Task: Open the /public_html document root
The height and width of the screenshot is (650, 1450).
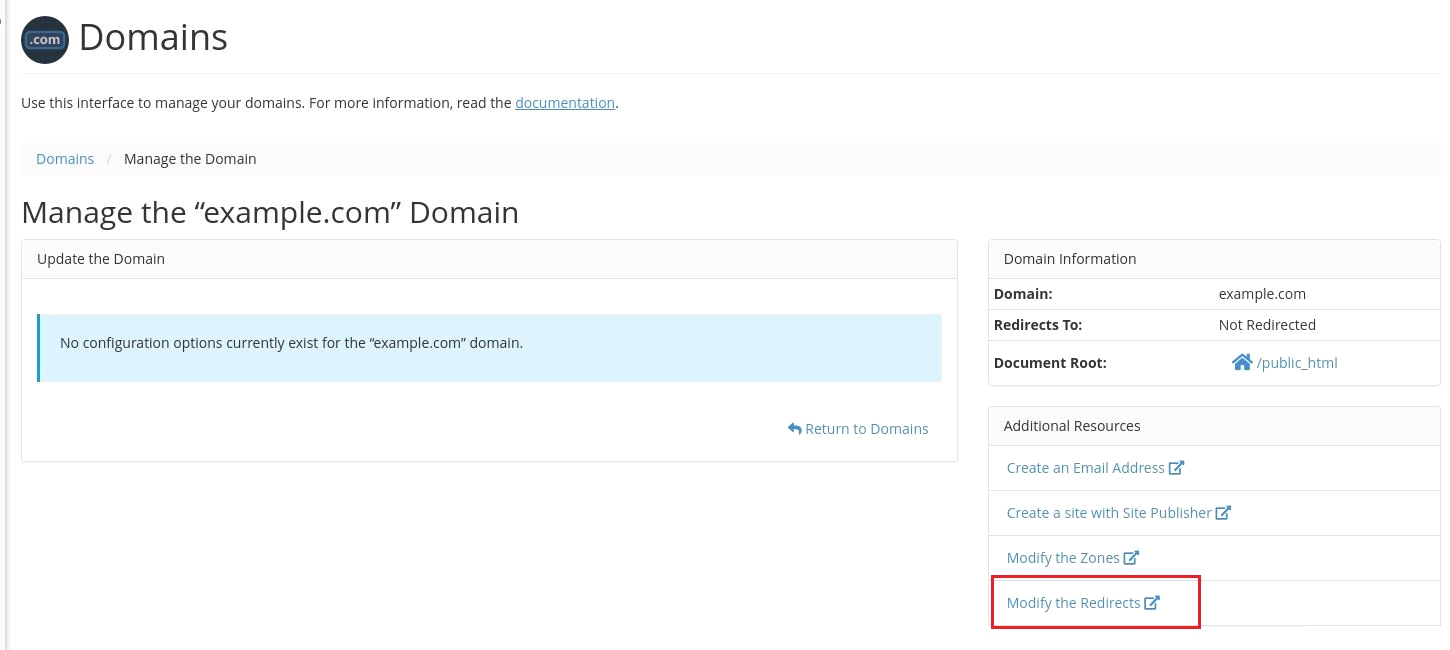Action: click(1297, 362)
